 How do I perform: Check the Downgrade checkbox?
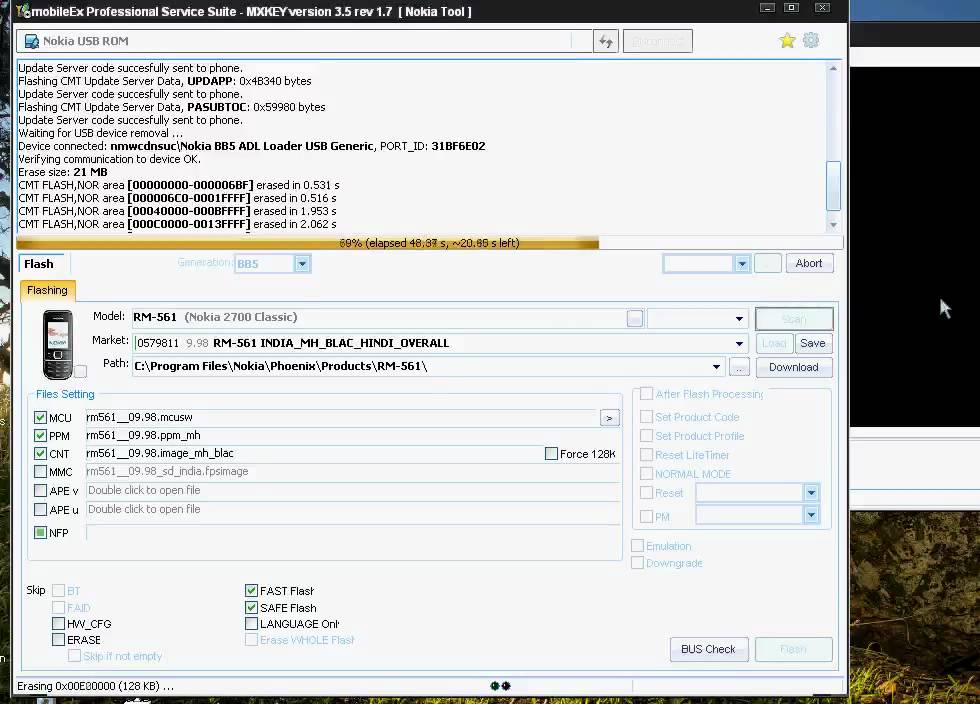tap(638, 563)
